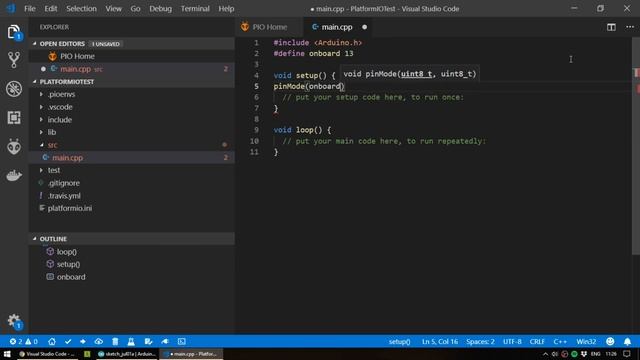The width and height of the screenshot is (640, 360).
Task: Open the Debug menu
Action: (x=160, y=9)
